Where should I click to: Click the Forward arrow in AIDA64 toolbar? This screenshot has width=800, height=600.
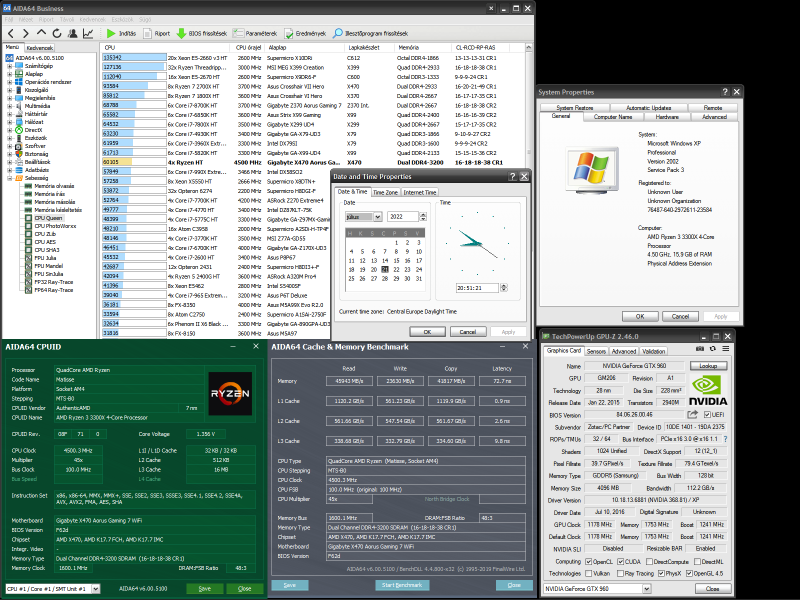tap(26, 34)
